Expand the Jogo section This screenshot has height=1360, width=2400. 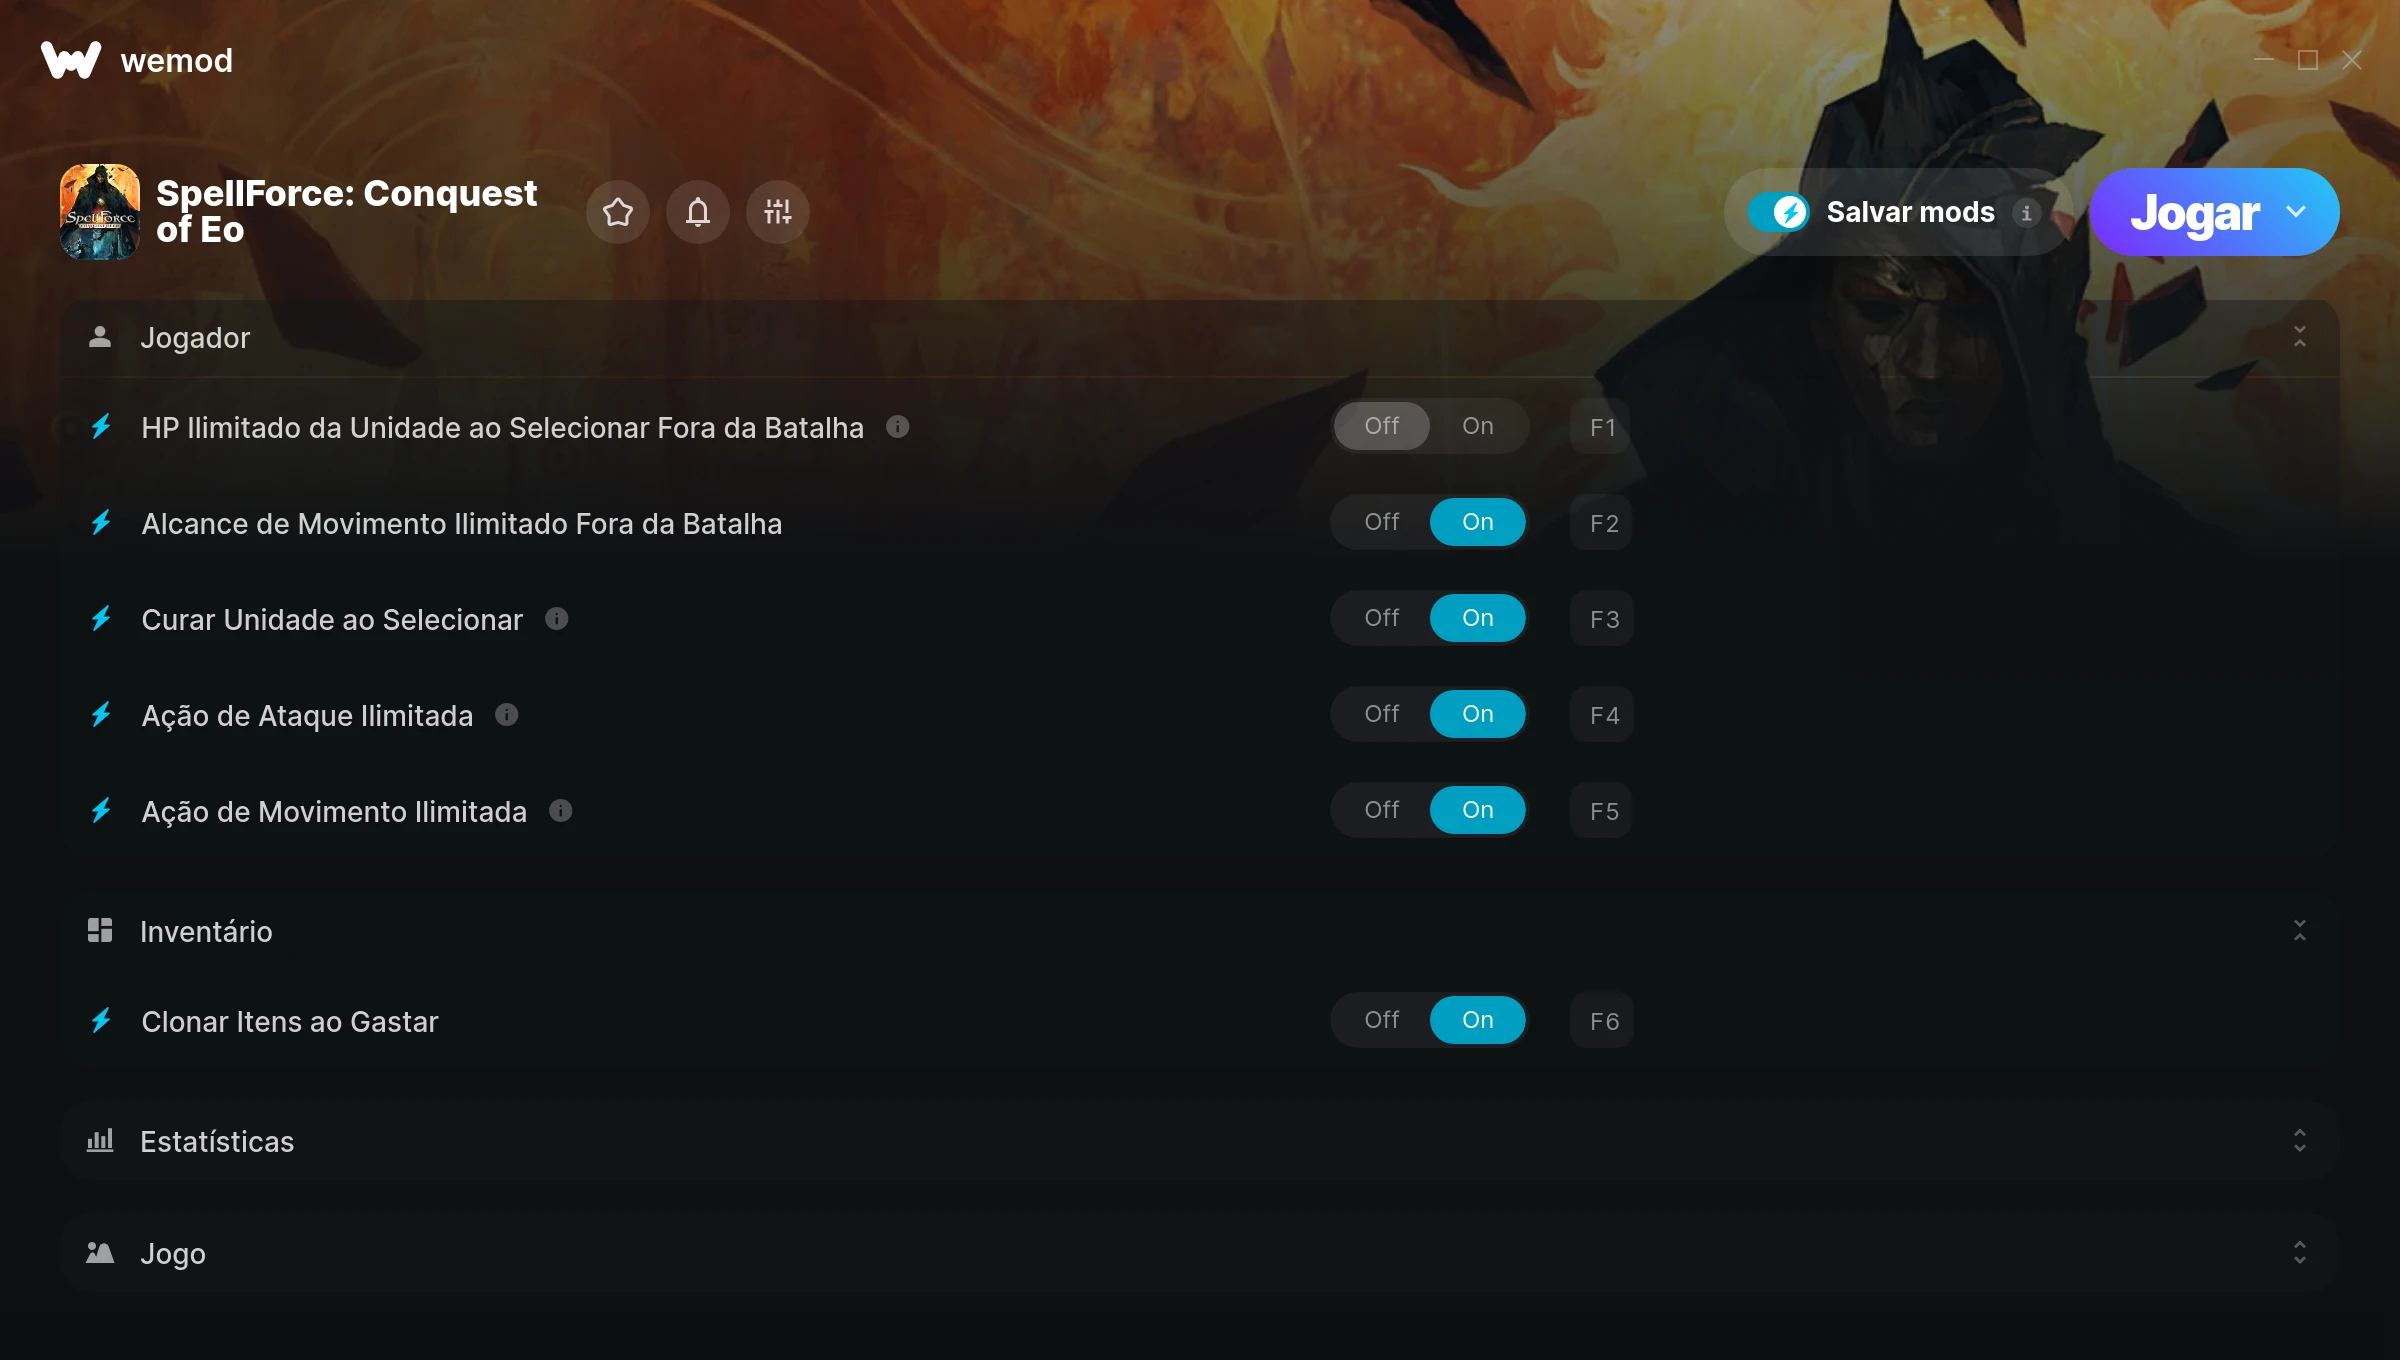2300,1253
